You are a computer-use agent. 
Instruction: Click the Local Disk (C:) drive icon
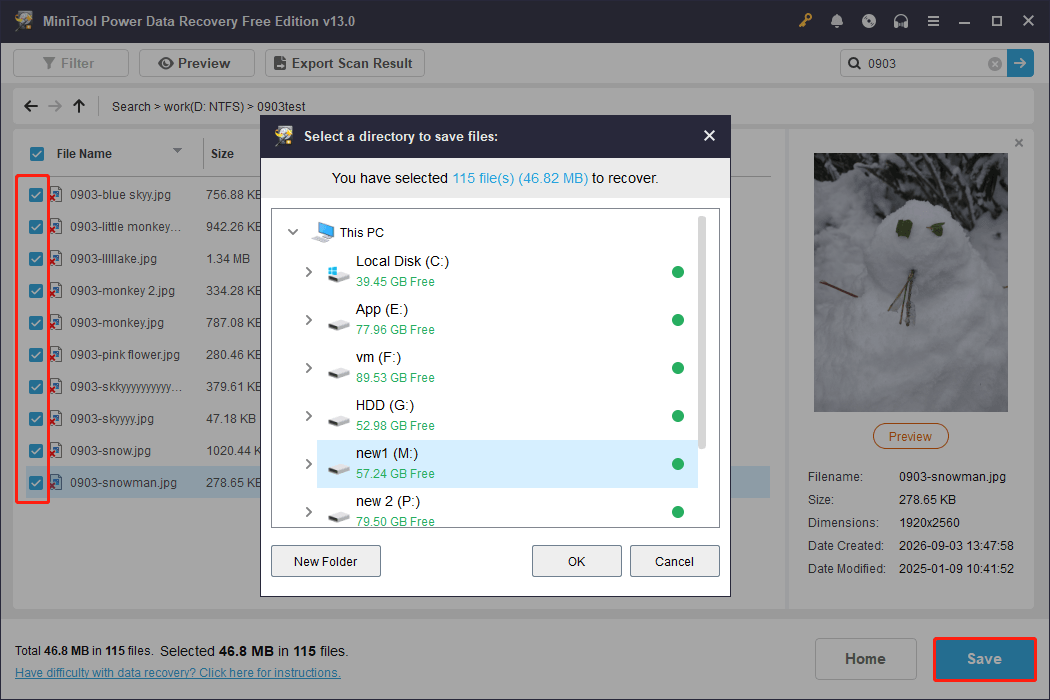[338, 273]
